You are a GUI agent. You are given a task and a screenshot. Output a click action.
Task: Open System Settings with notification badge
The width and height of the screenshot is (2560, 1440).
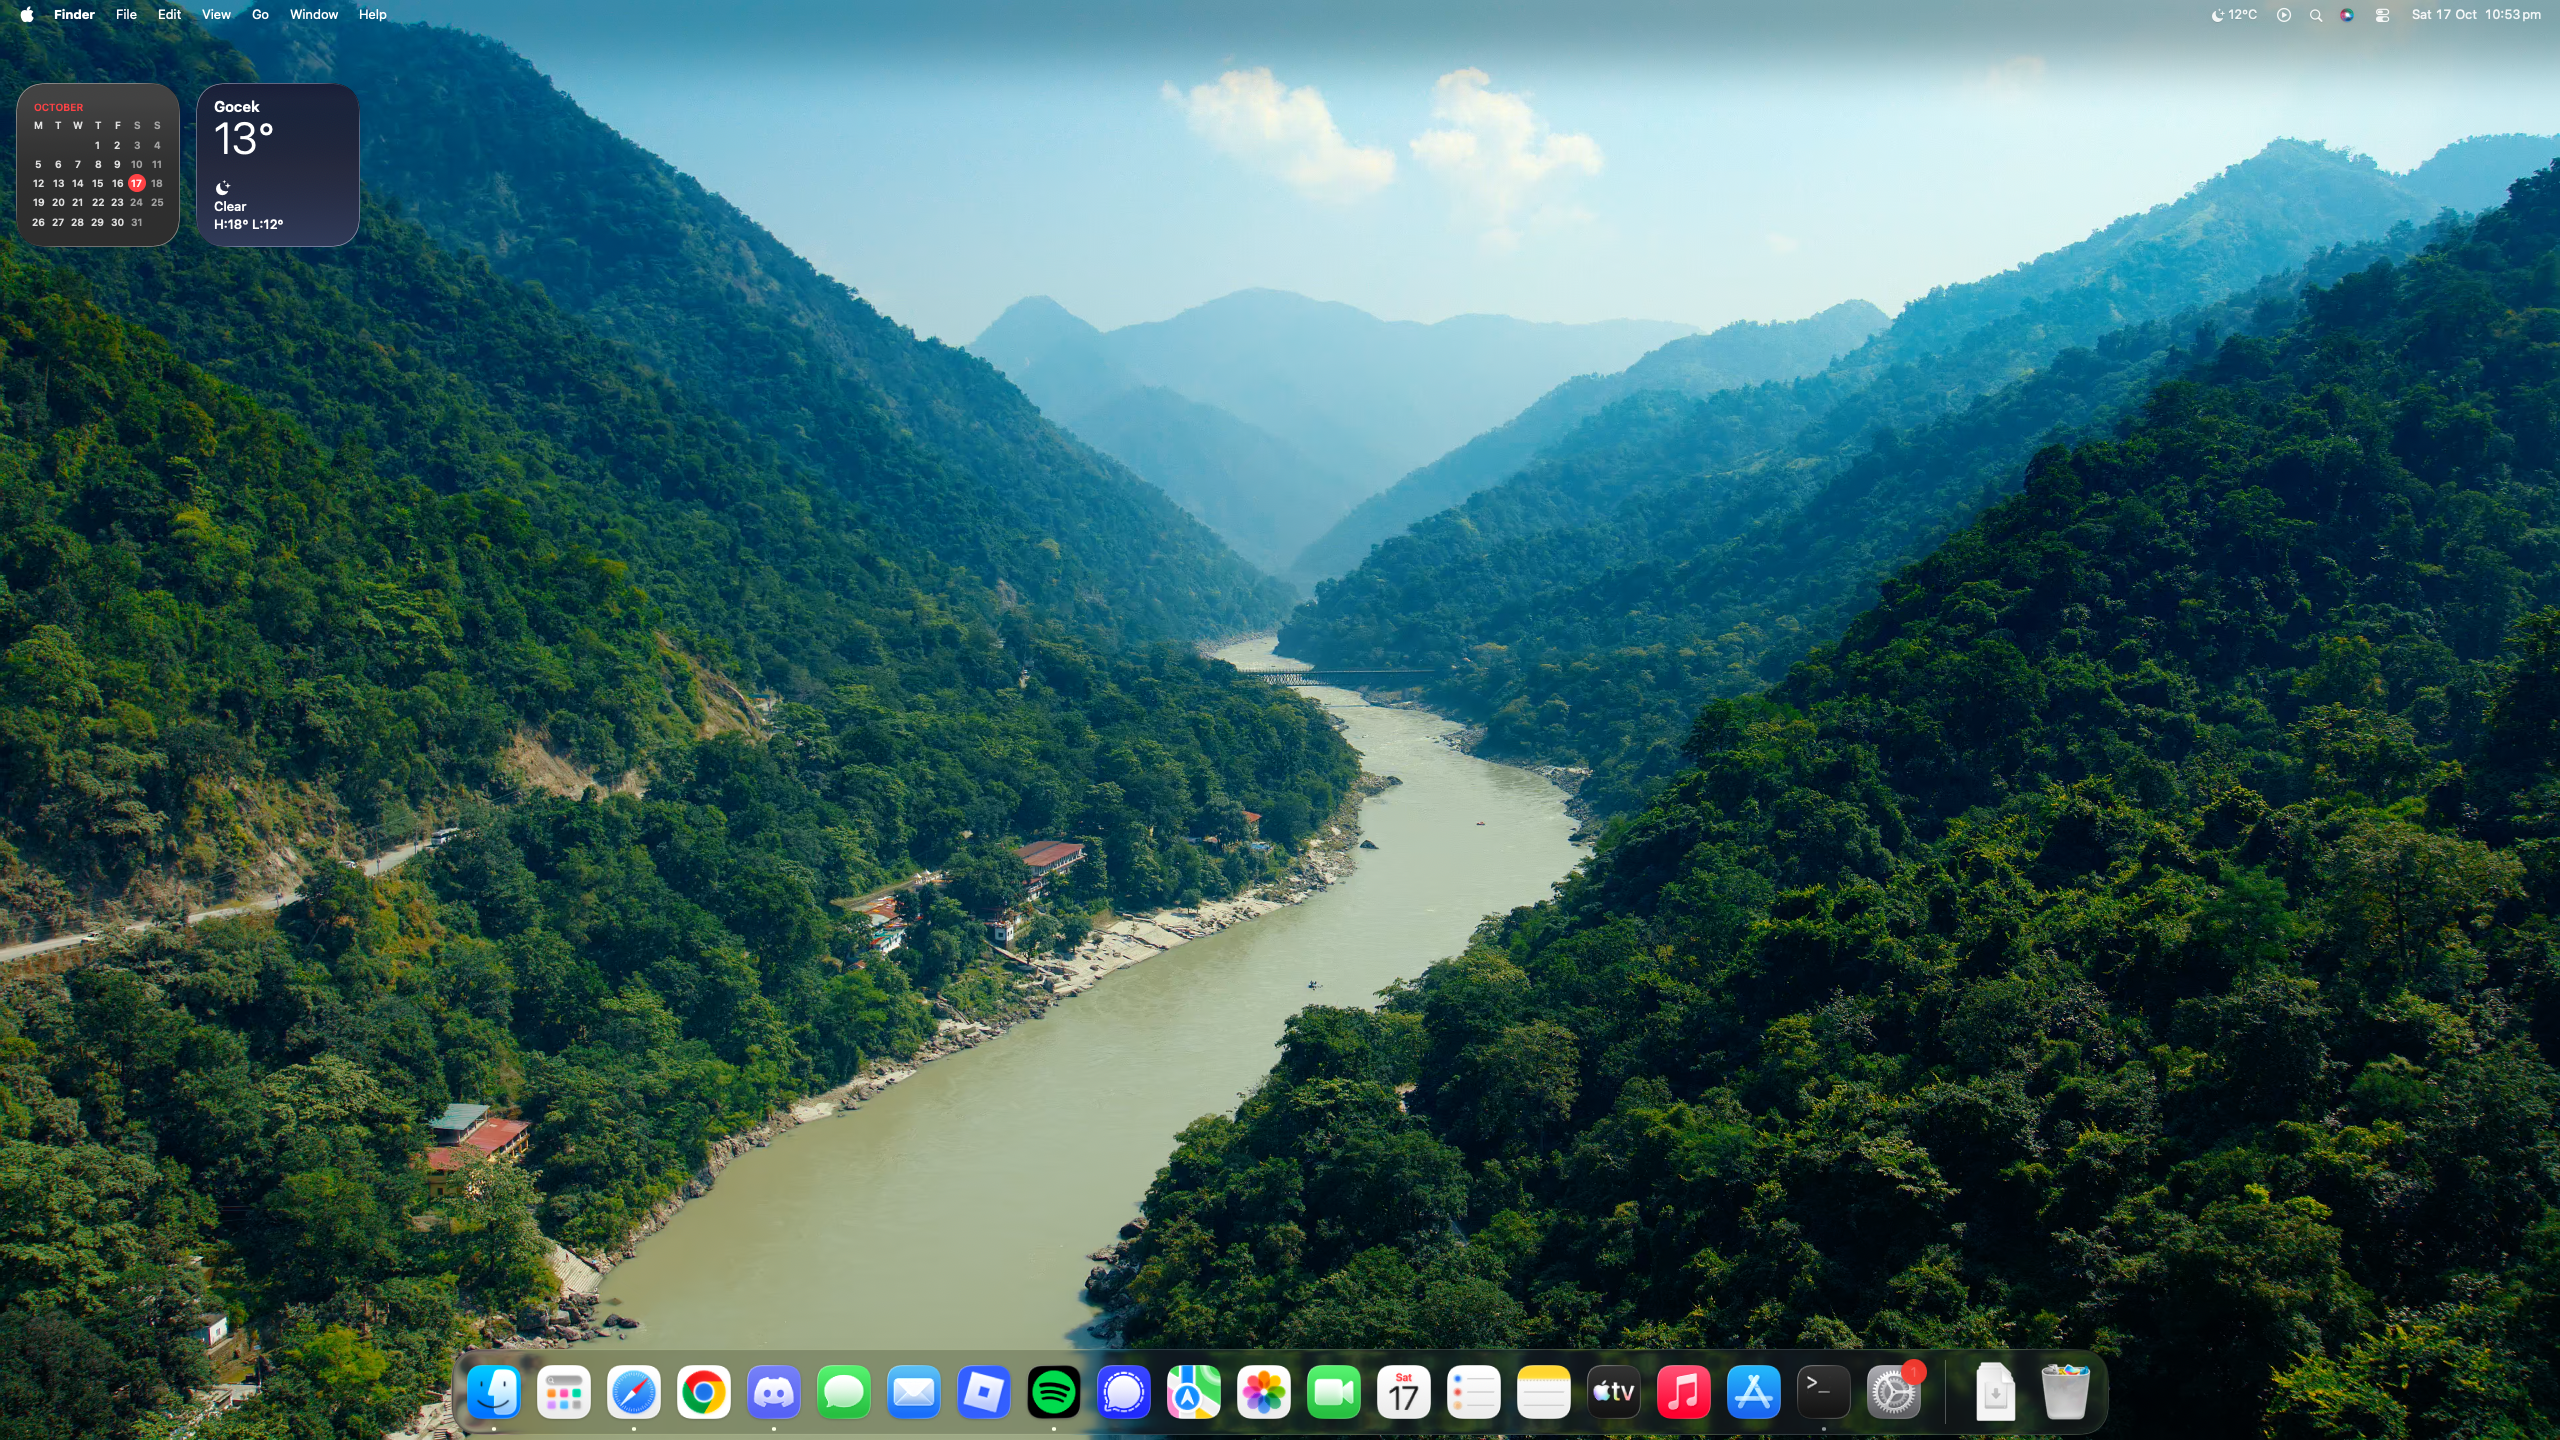coord(1894,1392)
